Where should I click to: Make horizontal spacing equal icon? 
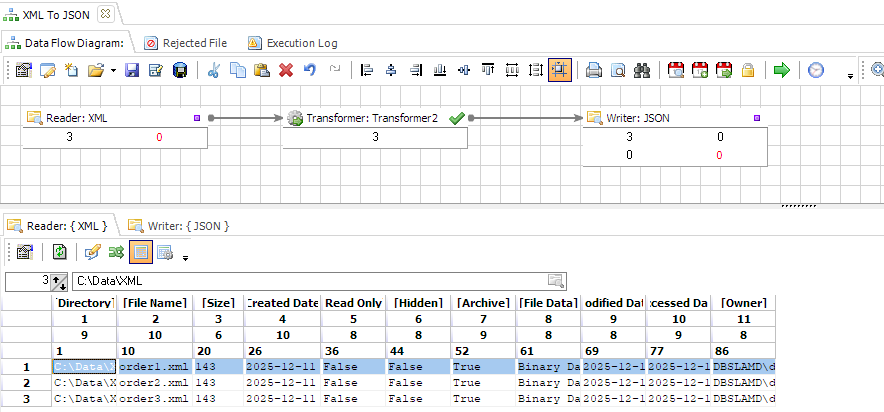click(512, 70)
